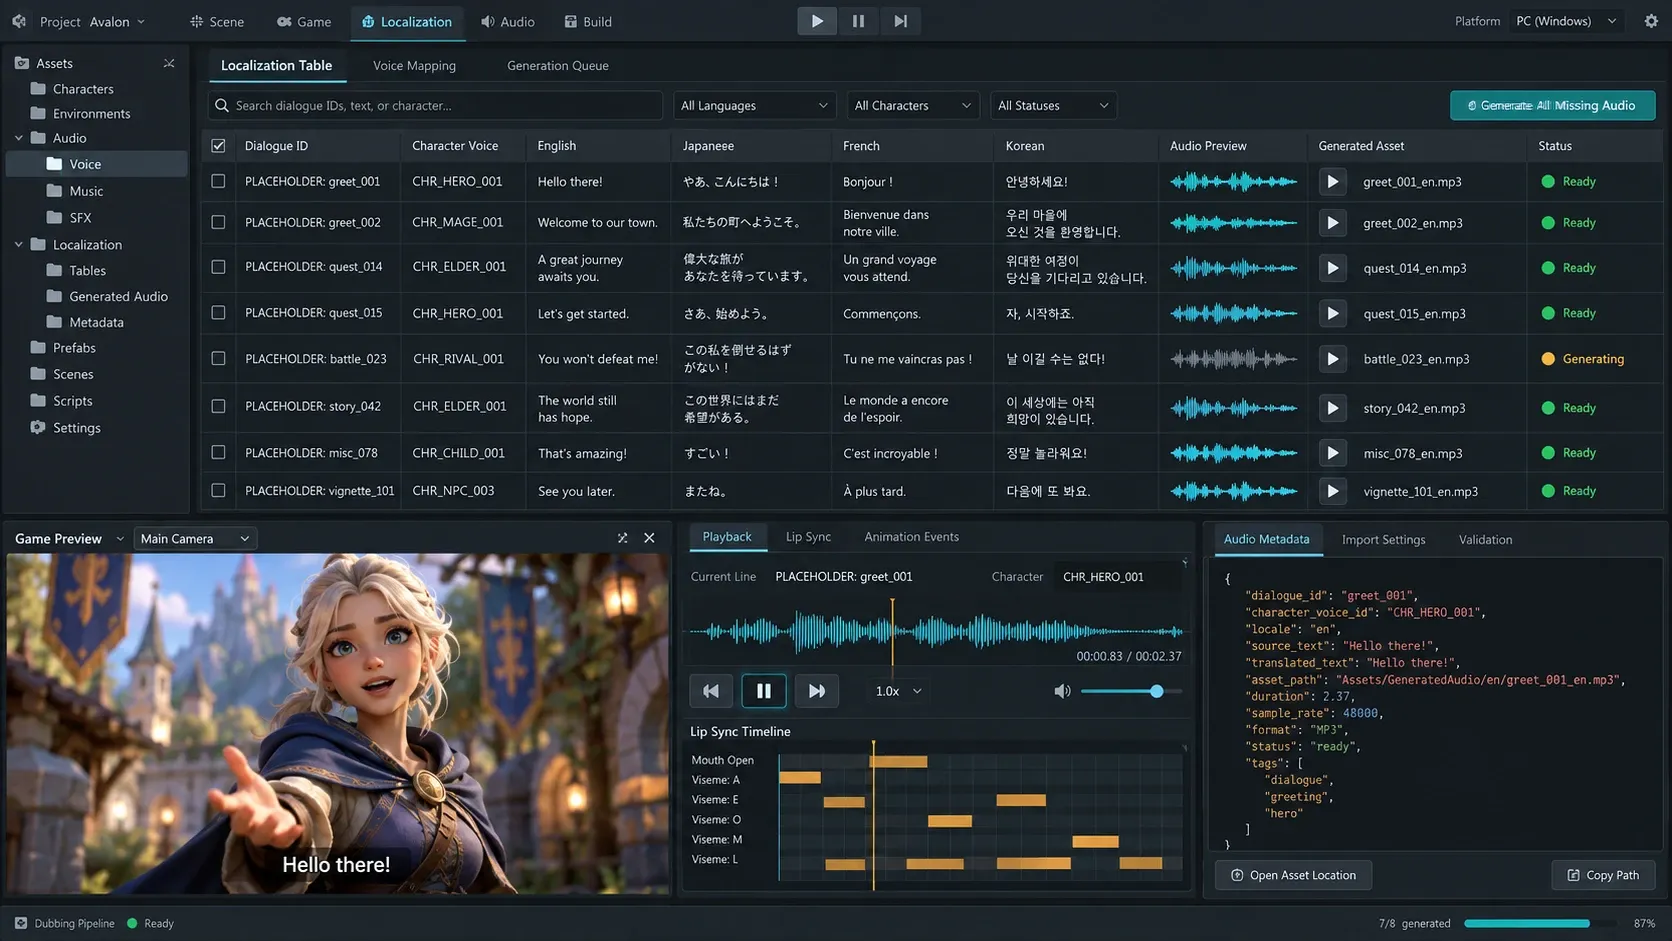Open settings gear in top right

tap(1651, 21)
